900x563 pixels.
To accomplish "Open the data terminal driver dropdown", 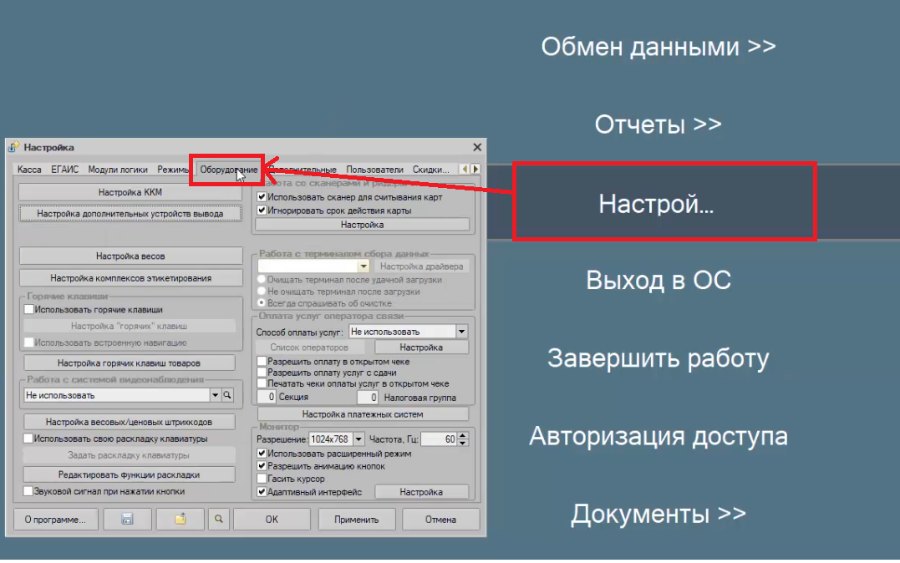I will click(x=363, y=266).
